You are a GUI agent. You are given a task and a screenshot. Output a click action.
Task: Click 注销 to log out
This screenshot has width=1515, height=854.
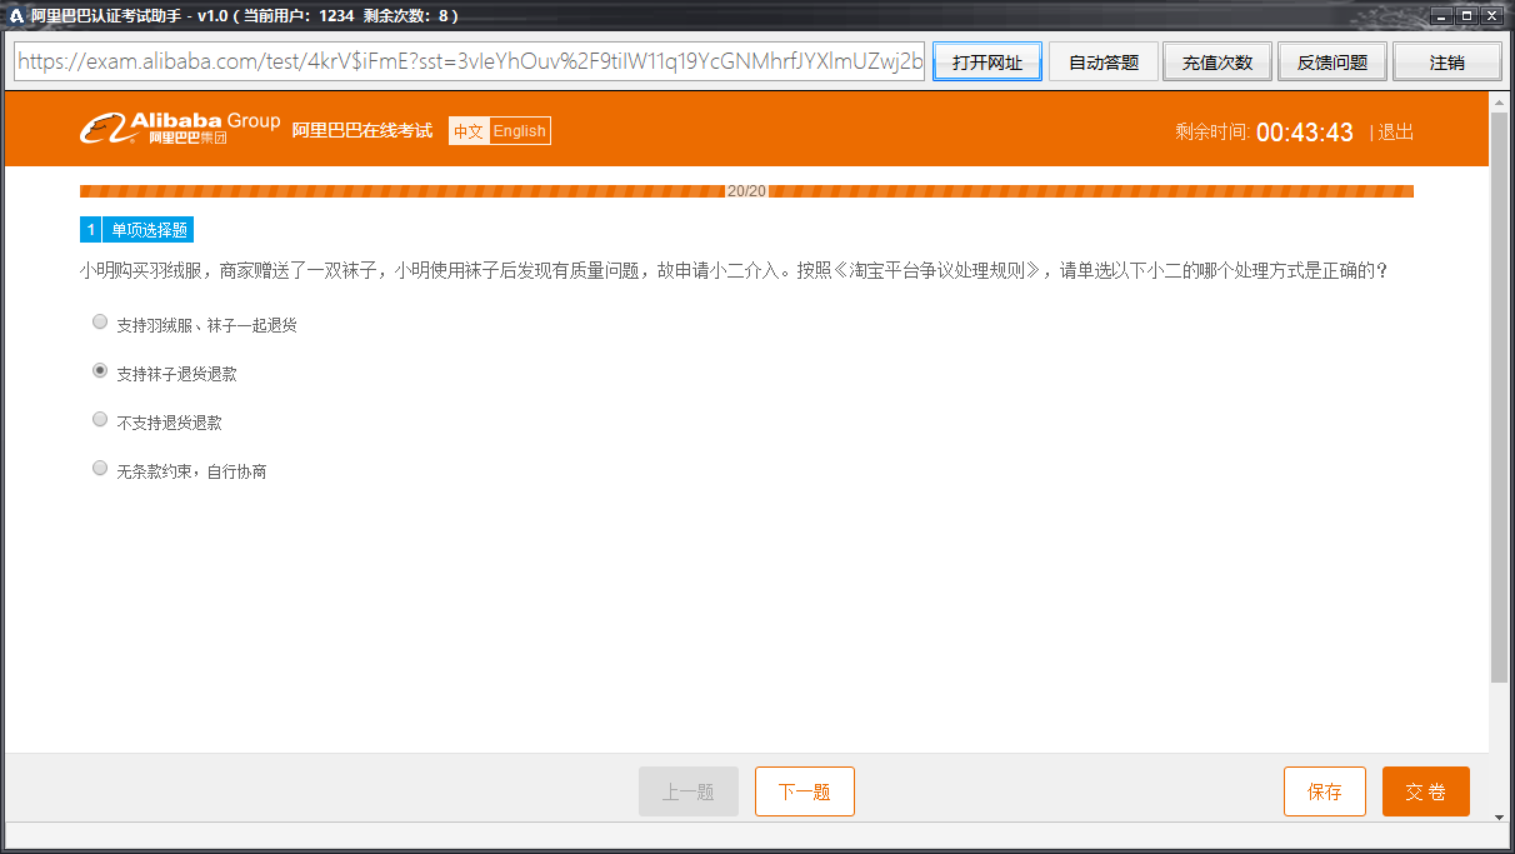point(1447,62)
